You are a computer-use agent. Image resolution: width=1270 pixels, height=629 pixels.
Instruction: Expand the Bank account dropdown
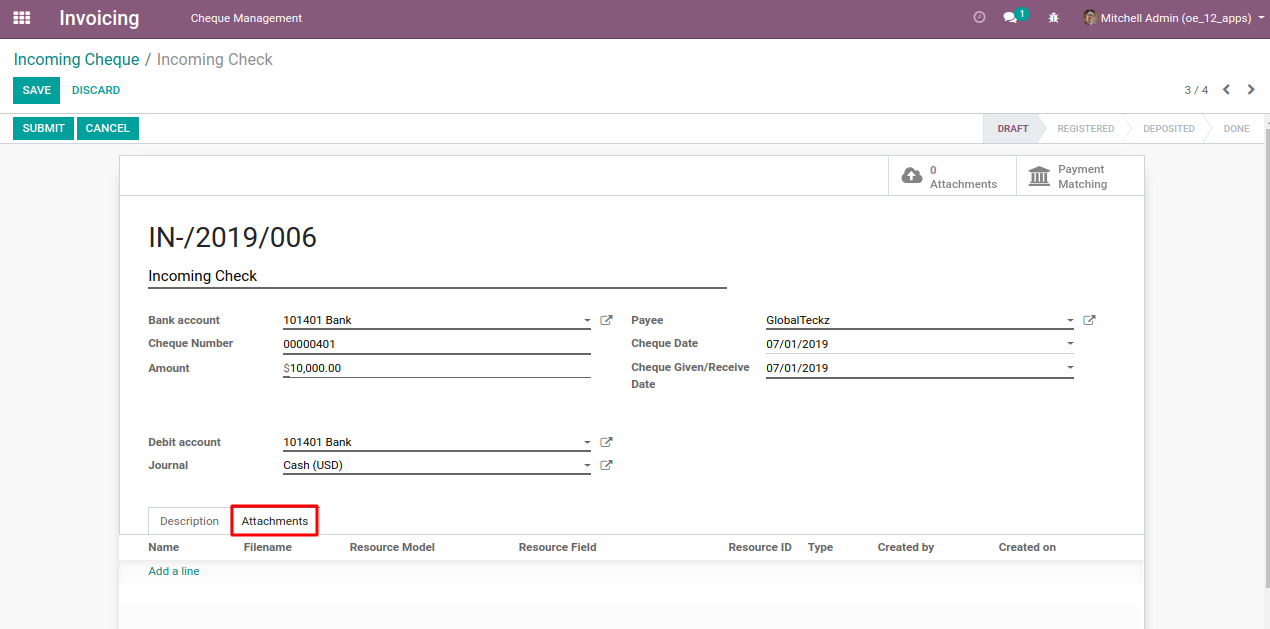pos(587,321)
